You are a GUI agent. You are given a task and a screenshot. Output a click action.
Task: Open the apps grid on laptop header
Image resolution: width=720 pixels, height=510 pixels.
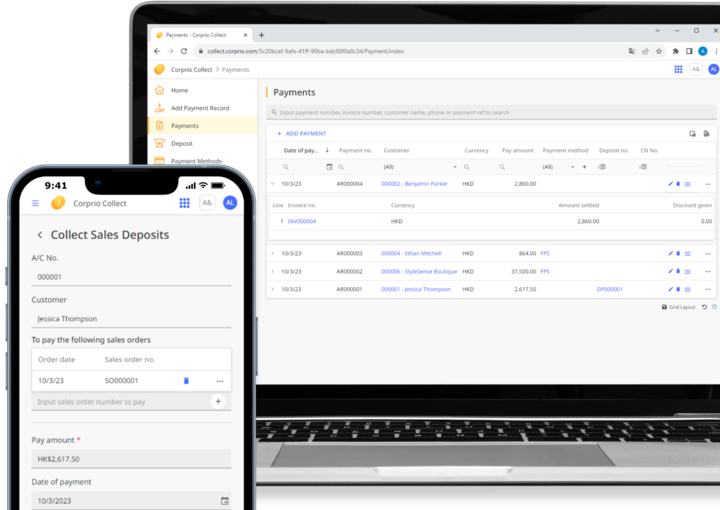678,69
